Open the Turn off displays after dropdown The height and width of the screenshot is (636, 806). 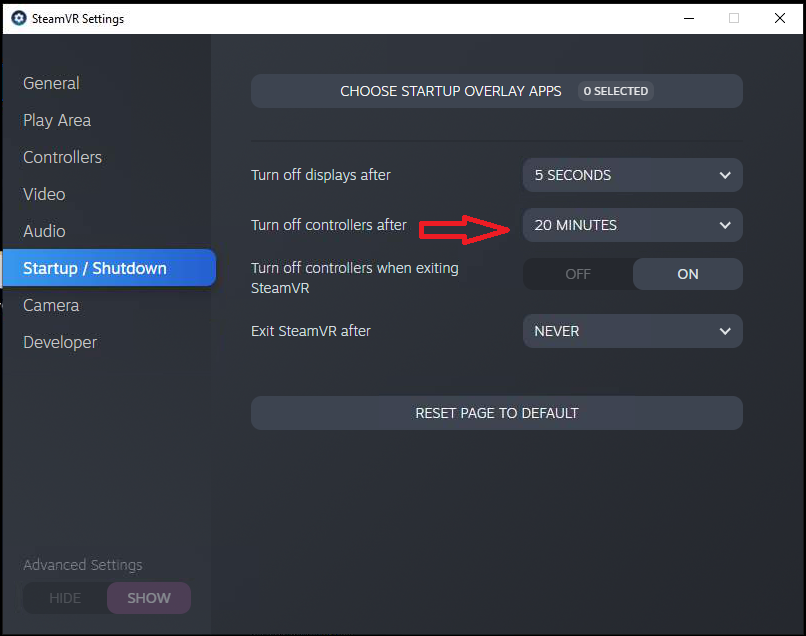632,175
